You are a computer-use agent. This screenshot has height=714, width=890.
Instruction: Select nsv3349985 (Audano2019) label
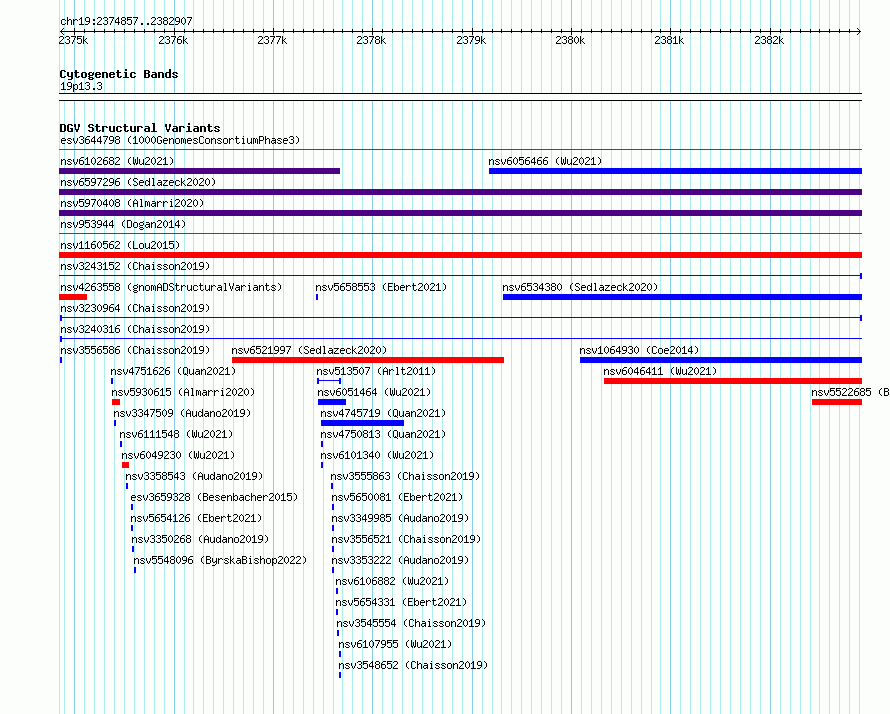(x=400, y=518)
